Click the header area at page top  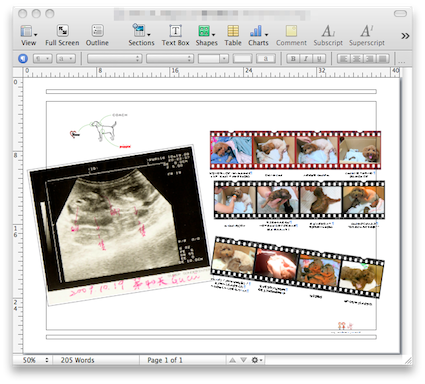(211, 91)
